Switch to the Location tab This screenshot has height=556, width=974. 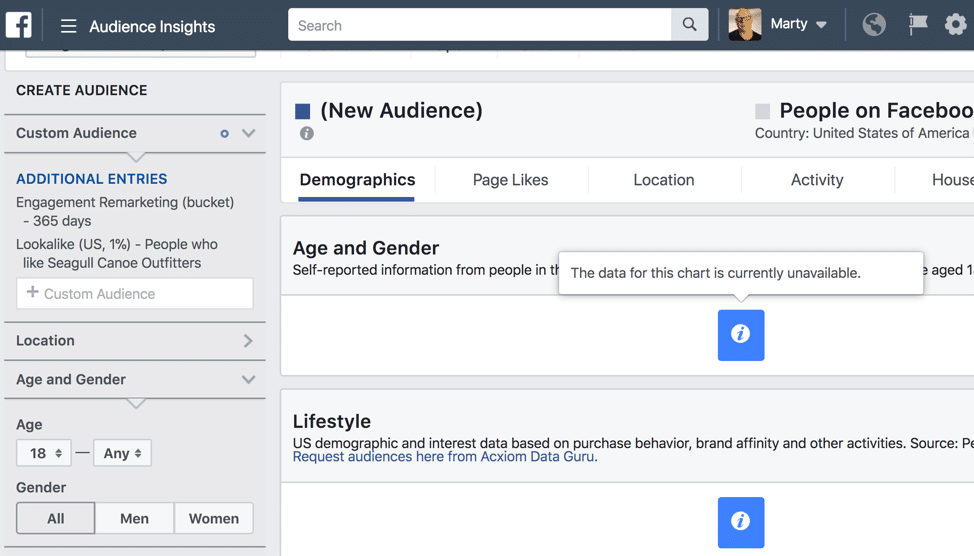[664, 180]
